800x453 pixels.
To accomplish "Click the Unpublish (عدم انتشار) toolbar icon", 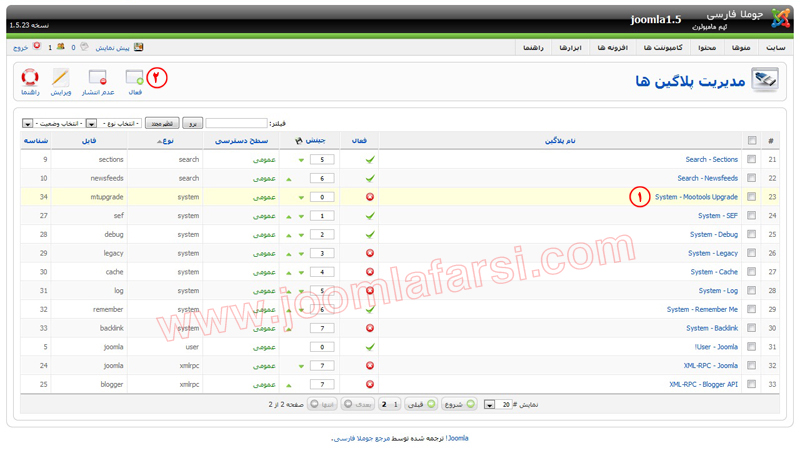I will 97,78.
